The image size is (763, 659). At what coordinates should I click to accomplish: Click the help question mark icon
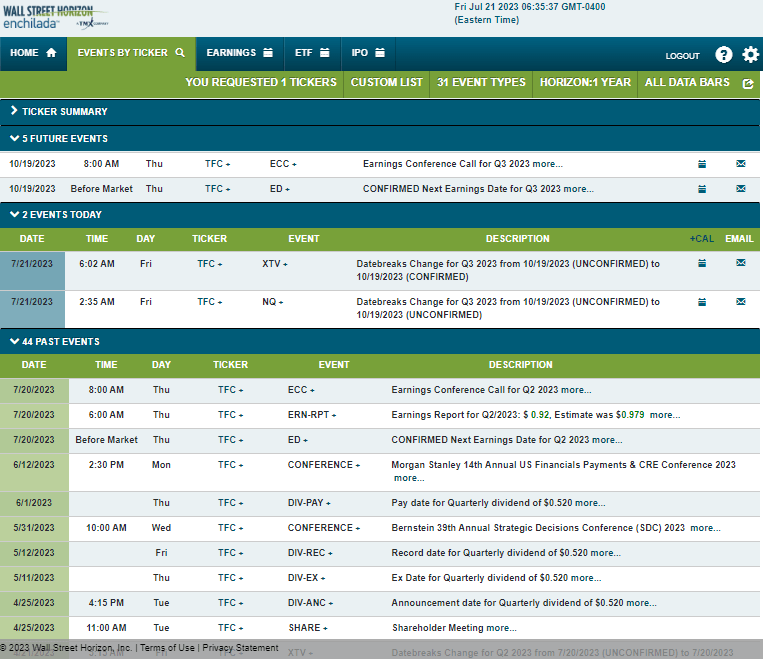(x=724, y=55)
